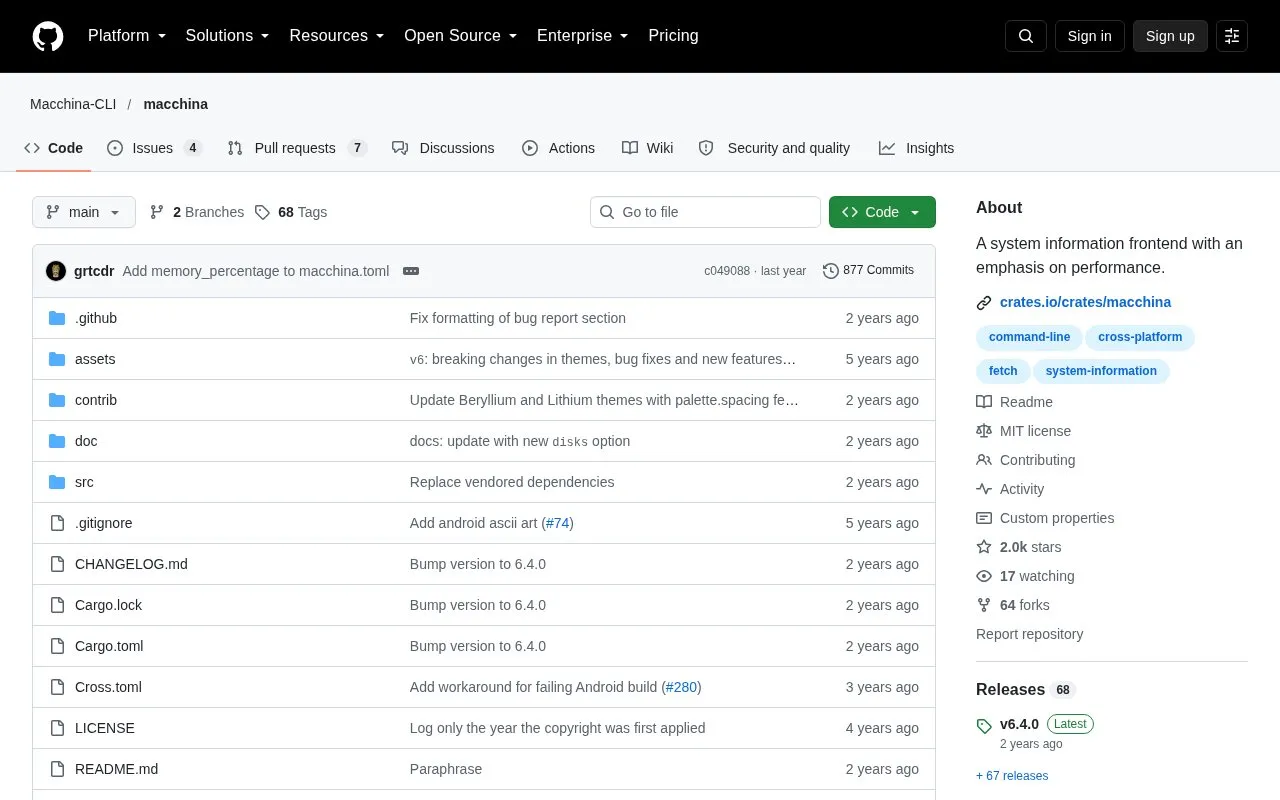This screenshot has height=800, width=1280.
Task: Click the grtcdr avatar image
Action: click(x=56, y=271)
